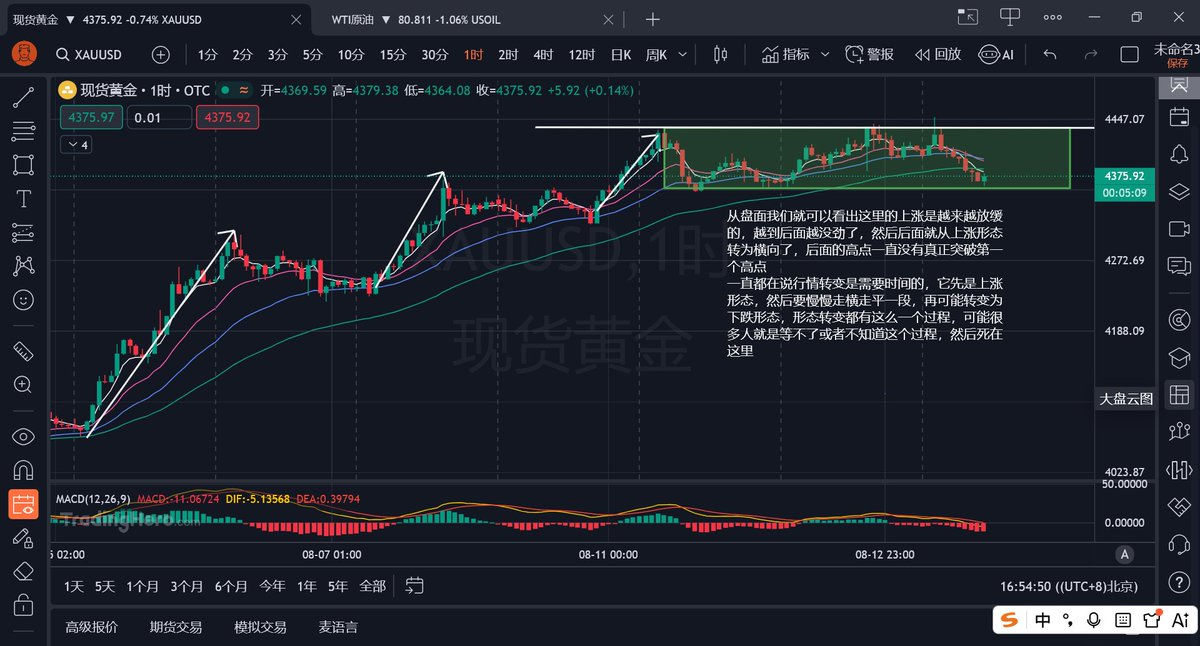This screenshot has width=1200, height=646.
Task: Open the candlestick chart type selector
Action: click(720, 55)
